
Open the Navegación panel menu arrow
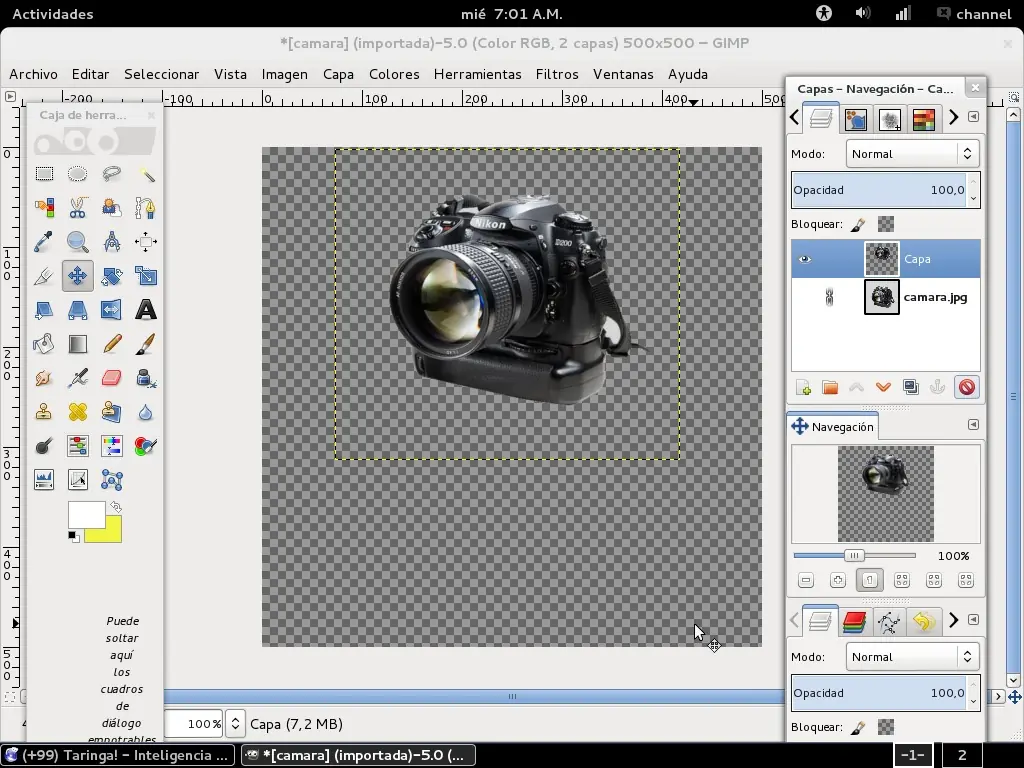tap(973, 425)
